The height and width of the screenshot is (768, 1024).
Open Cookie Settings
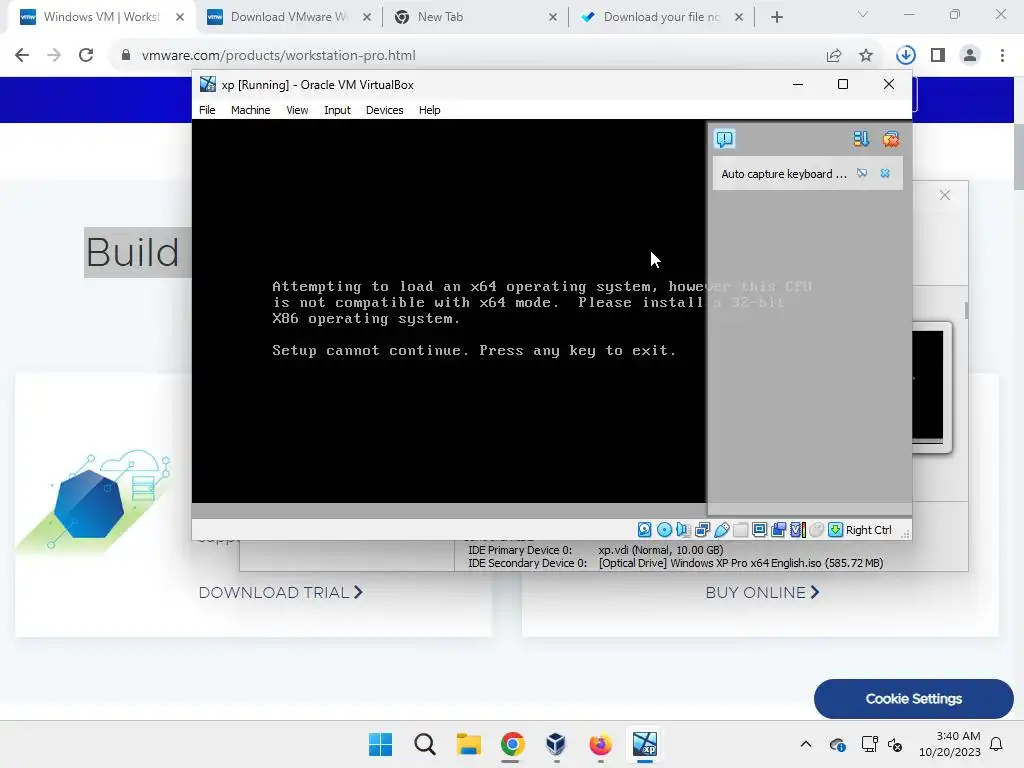click(x=914, y=699)
